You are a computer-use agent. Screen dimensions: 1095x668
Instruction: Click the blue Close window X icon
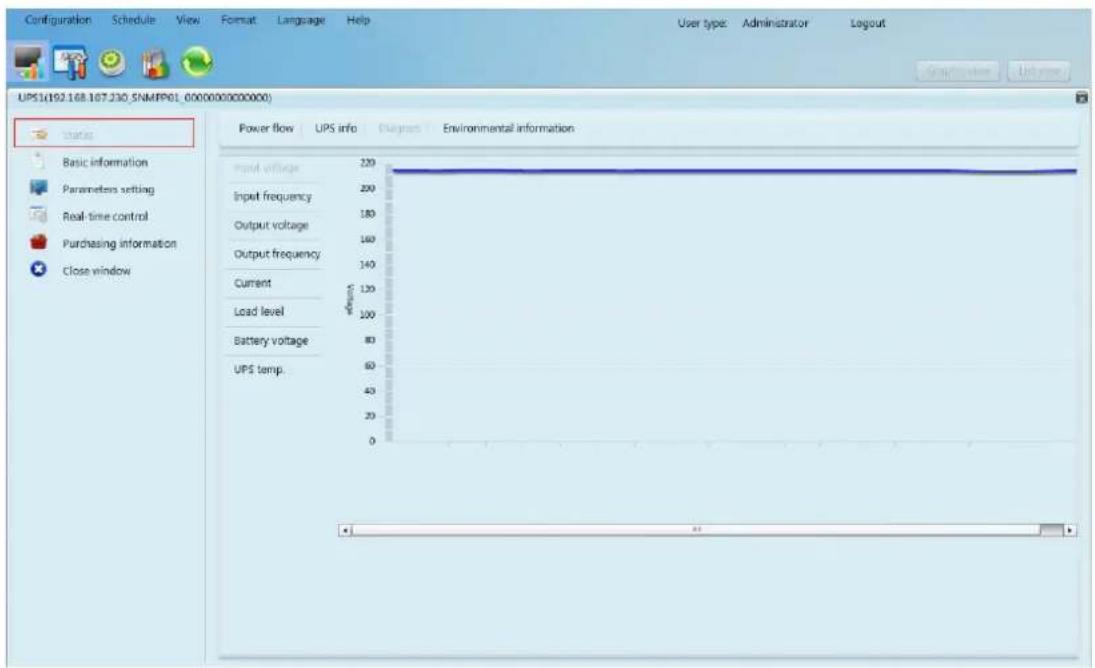click(38, 269)
